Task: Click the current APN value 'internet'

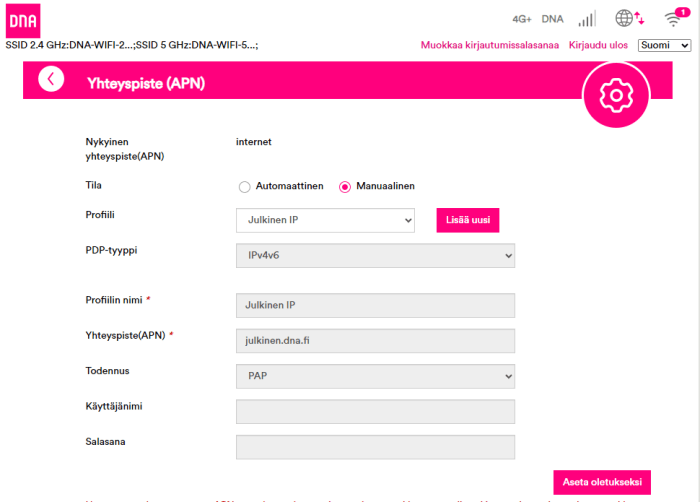Action: click(253, 142)
